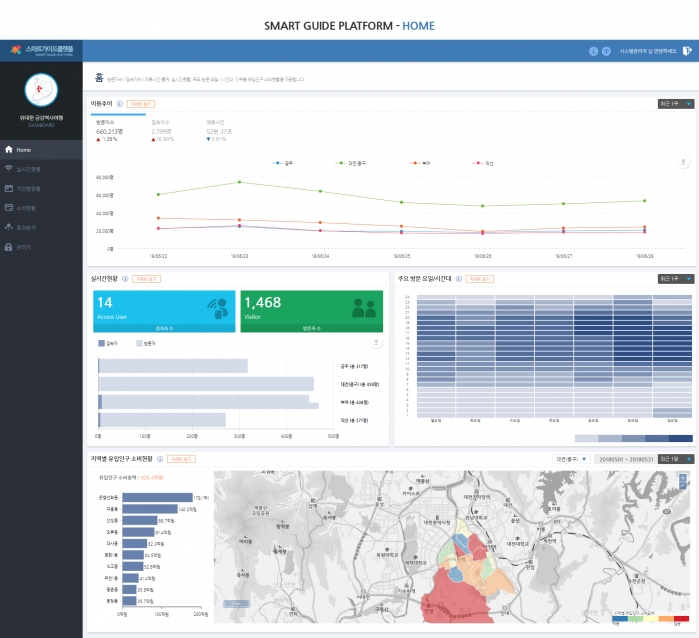
Task: Switch to the 체류시간 metric tab
Action: [x=217, y=125]
